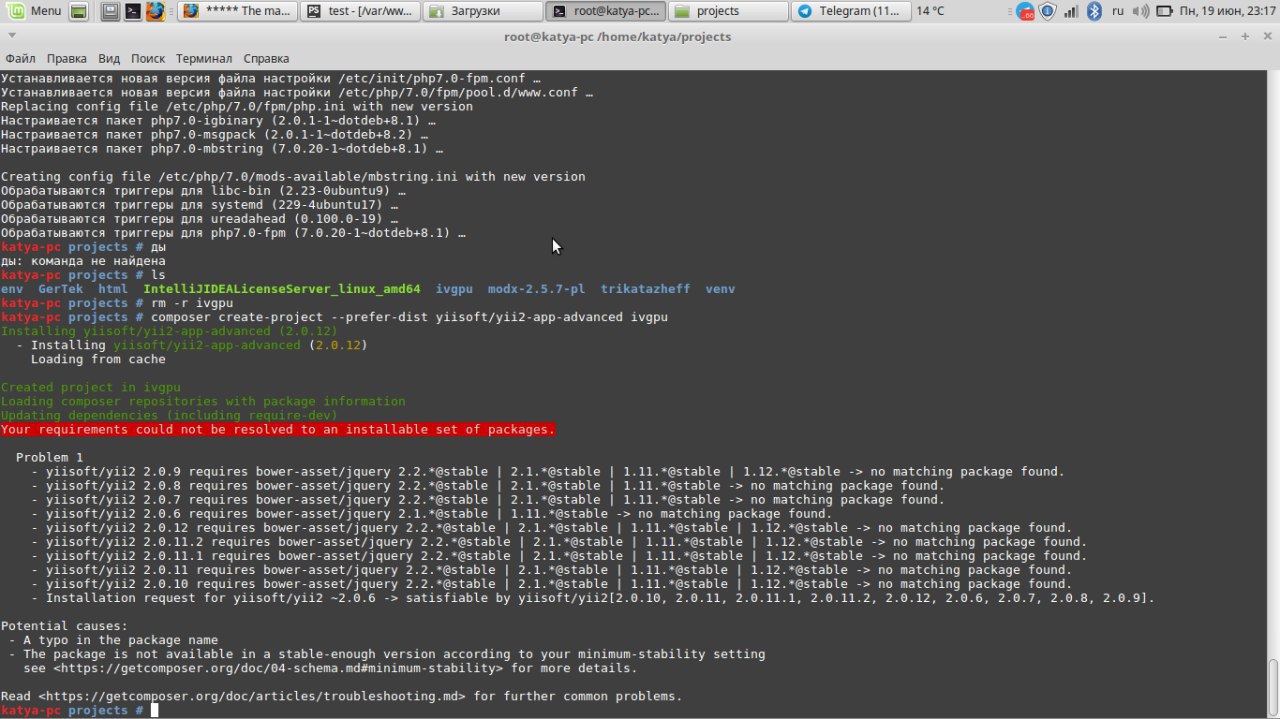Switch to PhpStorm 'test - [/var/ww...' window
Screen dimensions: 1280x719
pos(358,11)
